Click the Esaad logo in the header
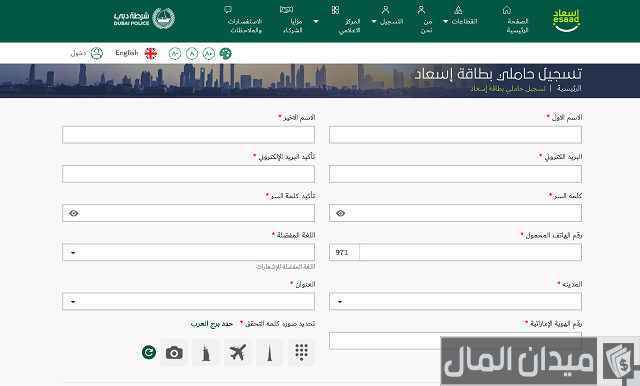 tap(566, 20)
